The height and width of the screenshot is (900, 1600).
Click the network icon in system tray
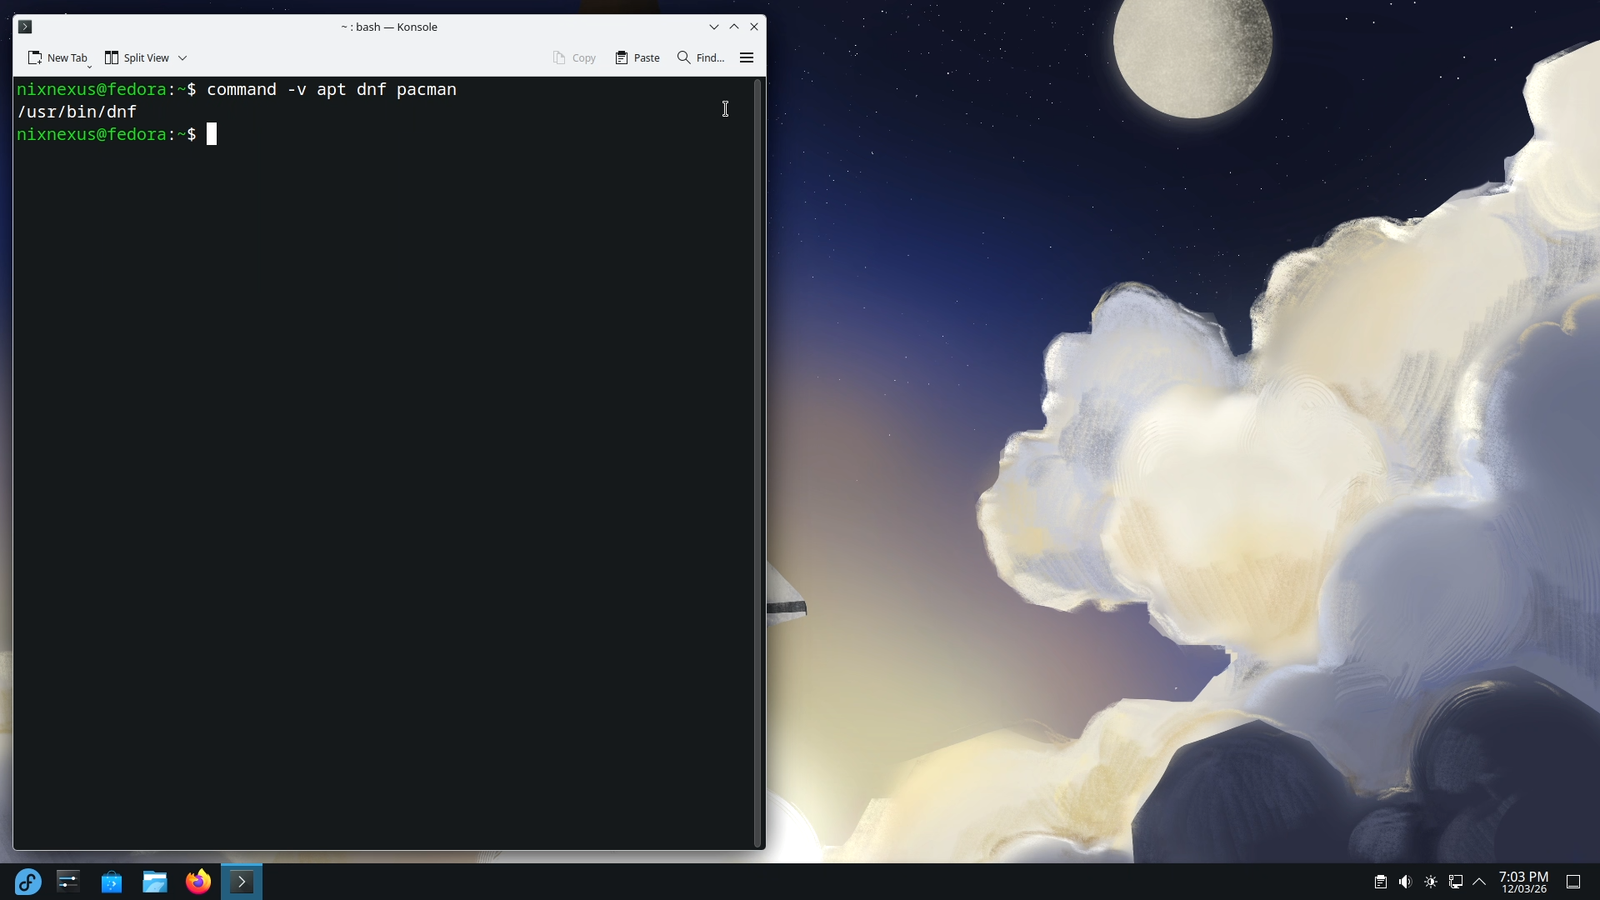click(x=1455, y=882)
